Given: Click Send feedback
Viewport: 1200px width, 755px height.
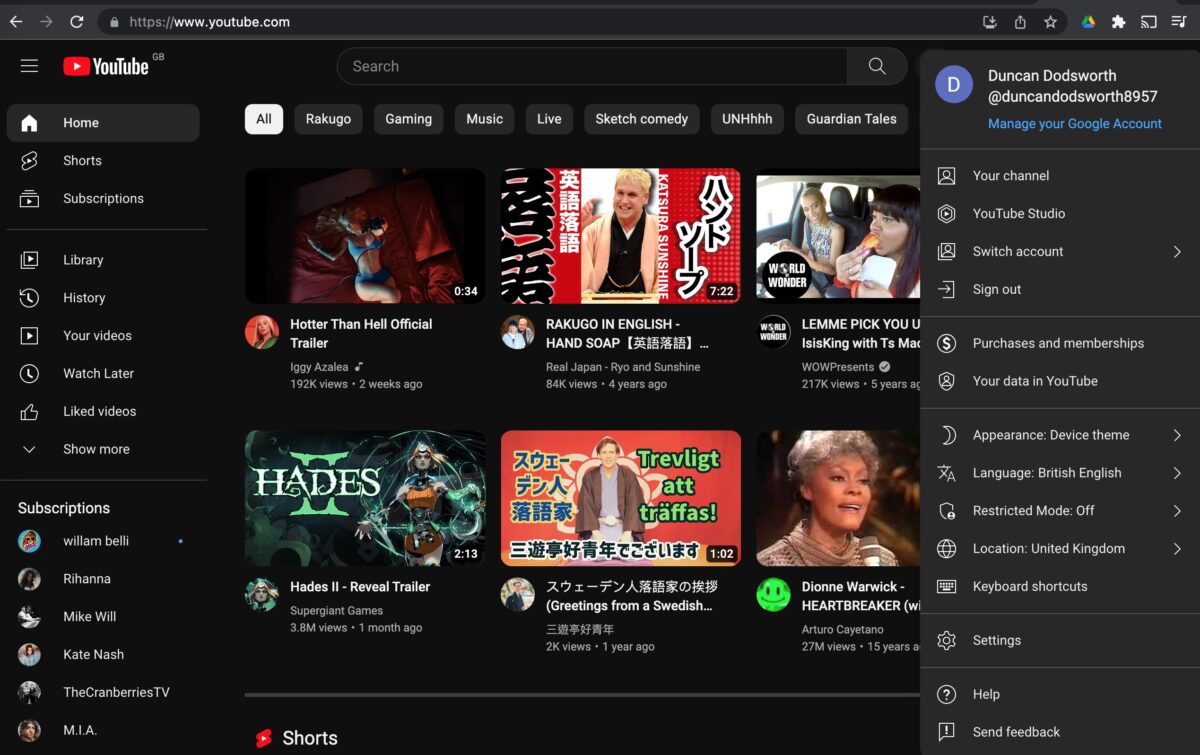Looking at the screenshot, I should coord(1060,732).
